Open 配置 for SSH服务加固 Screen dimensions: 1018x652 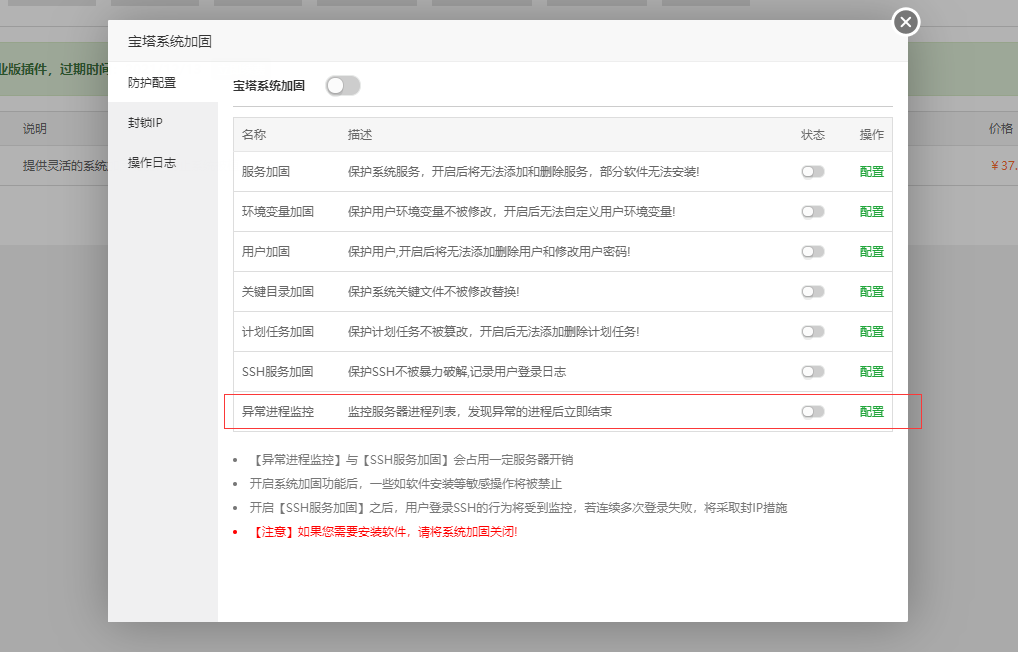click(871, 372)
